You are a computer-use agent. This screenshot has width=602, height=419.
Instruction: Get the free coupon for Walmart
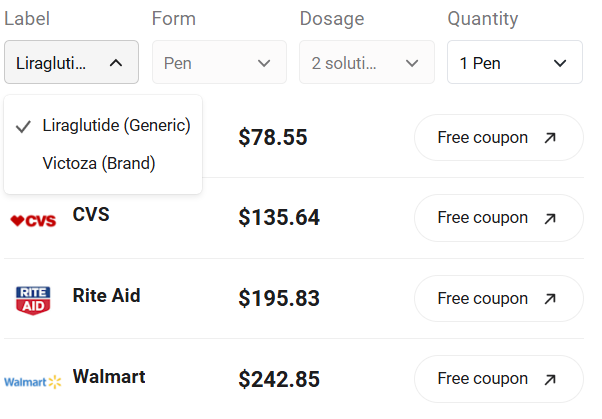tap(497, 379)
